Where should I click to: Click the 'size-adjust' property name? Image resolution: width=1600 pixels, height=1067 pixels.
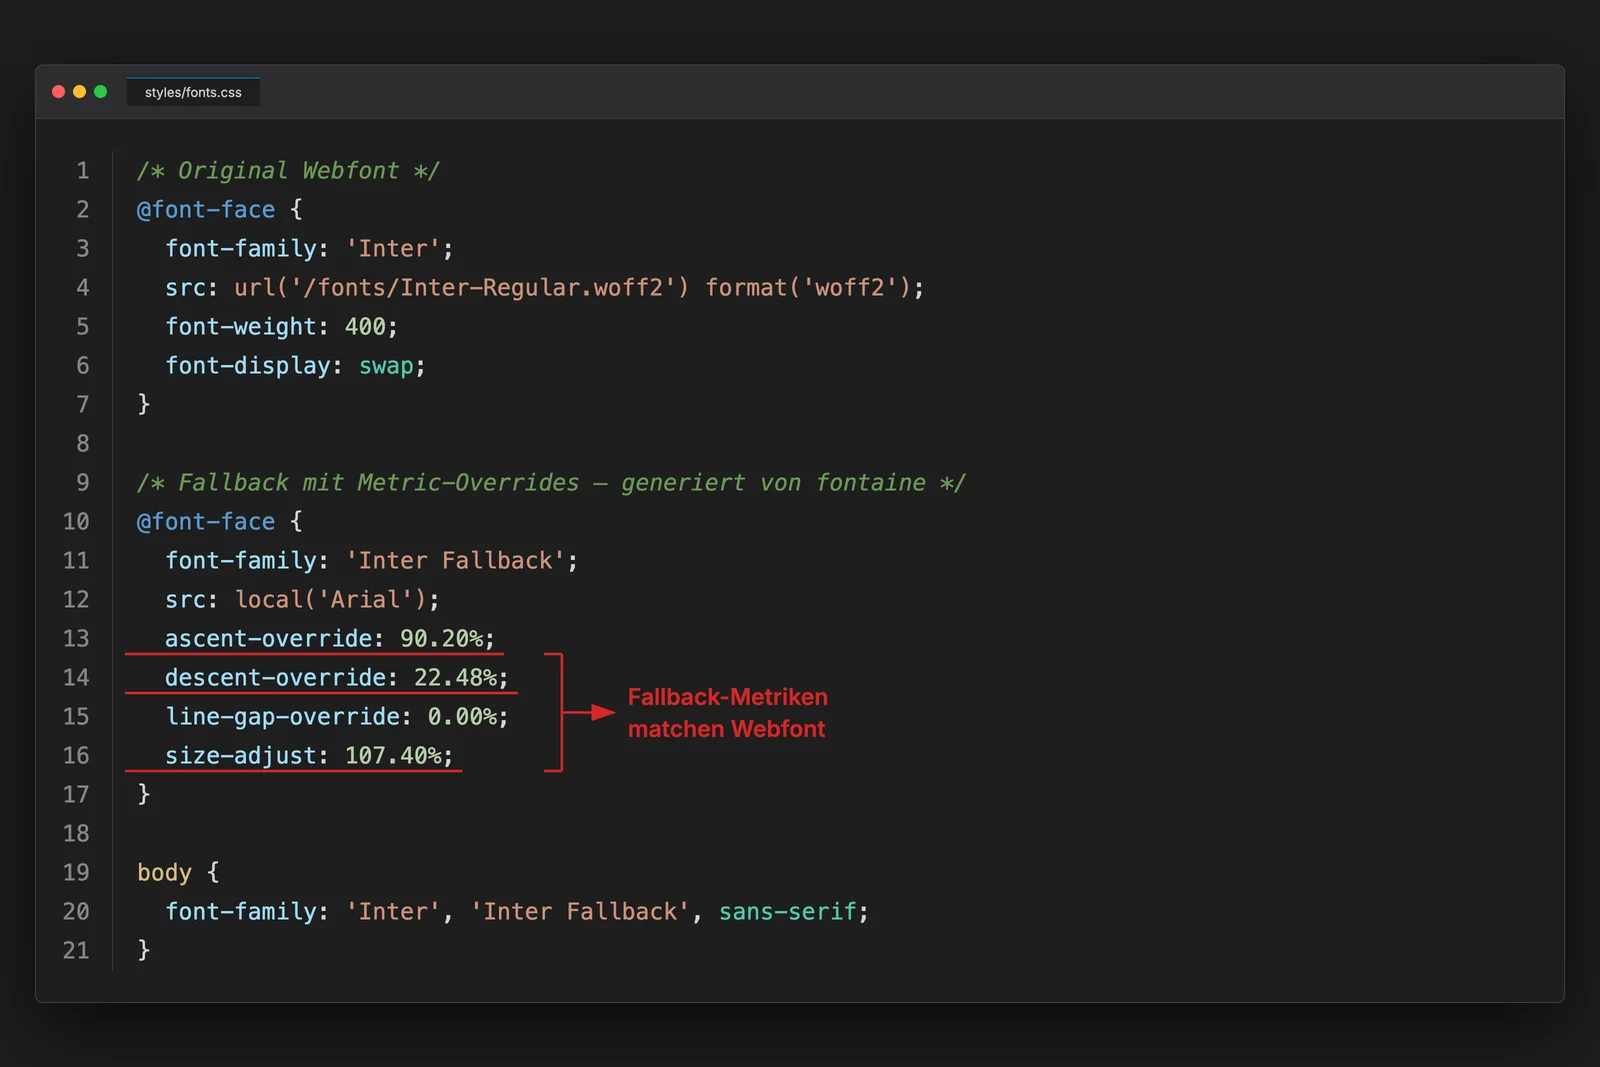pyautogui.click(x=240, y=756)
